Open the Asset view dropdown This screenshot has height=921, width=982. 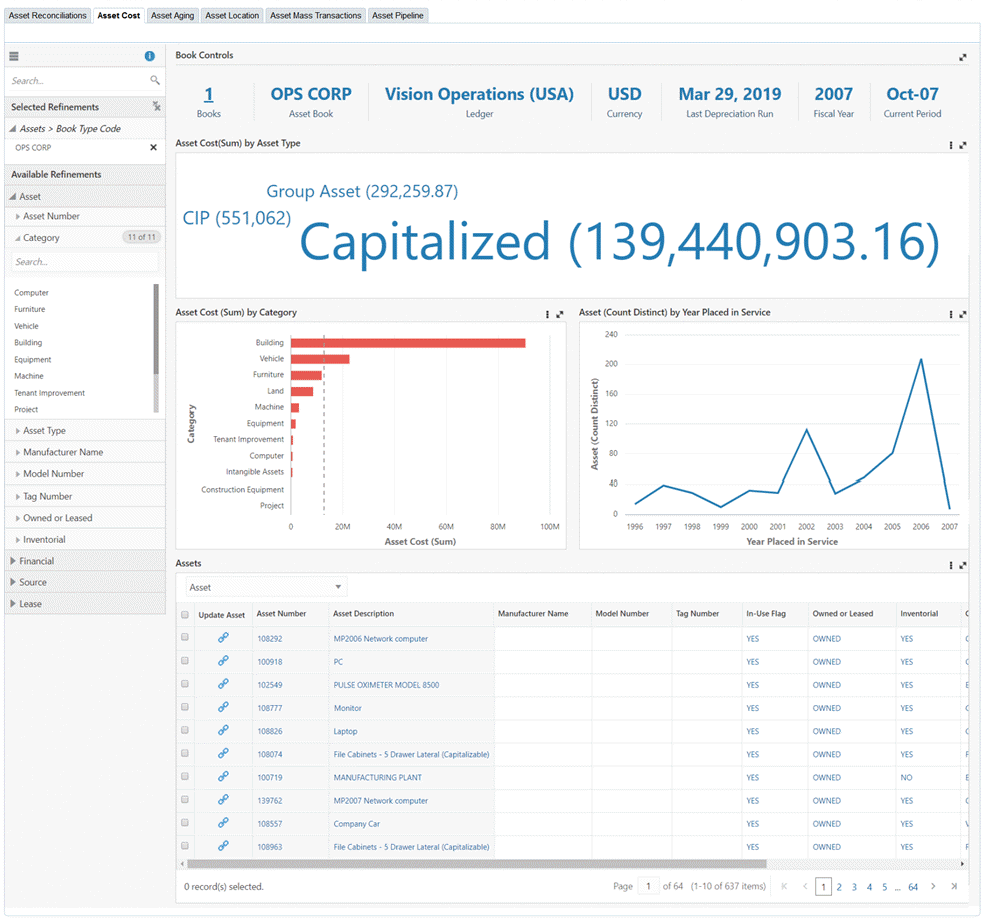[266, 587]
